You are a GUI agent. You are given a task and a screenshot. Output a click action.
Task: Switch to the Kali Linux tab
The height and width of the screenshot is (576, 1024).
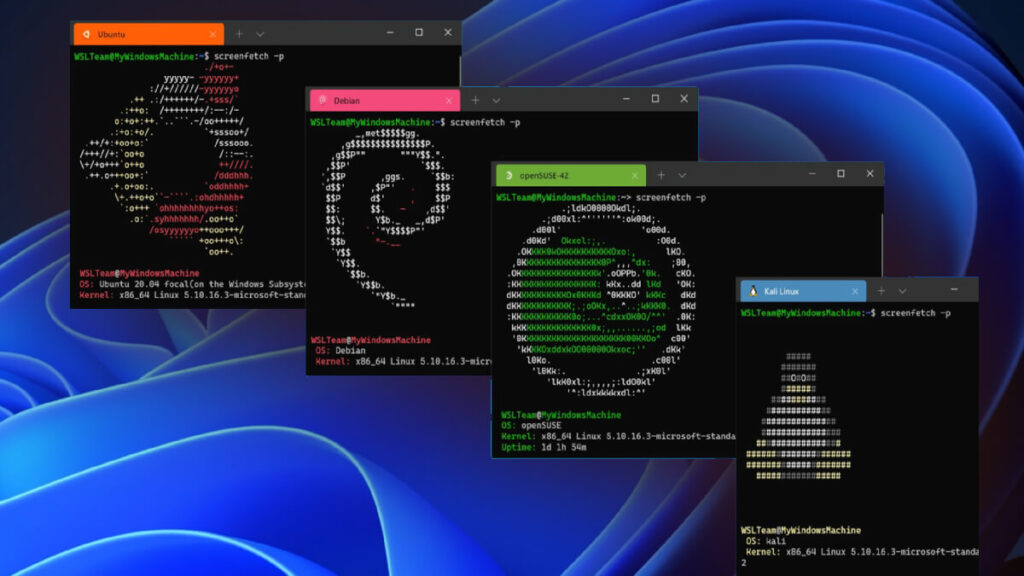803,291
